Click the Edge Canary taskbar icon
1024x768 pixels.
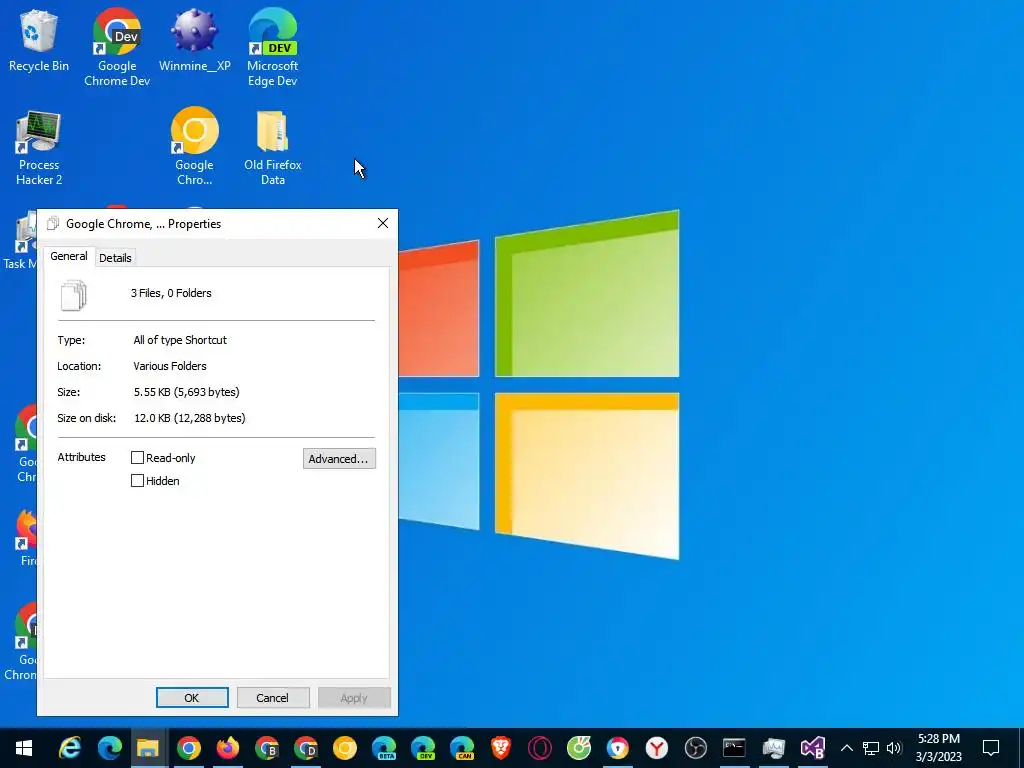462,748
